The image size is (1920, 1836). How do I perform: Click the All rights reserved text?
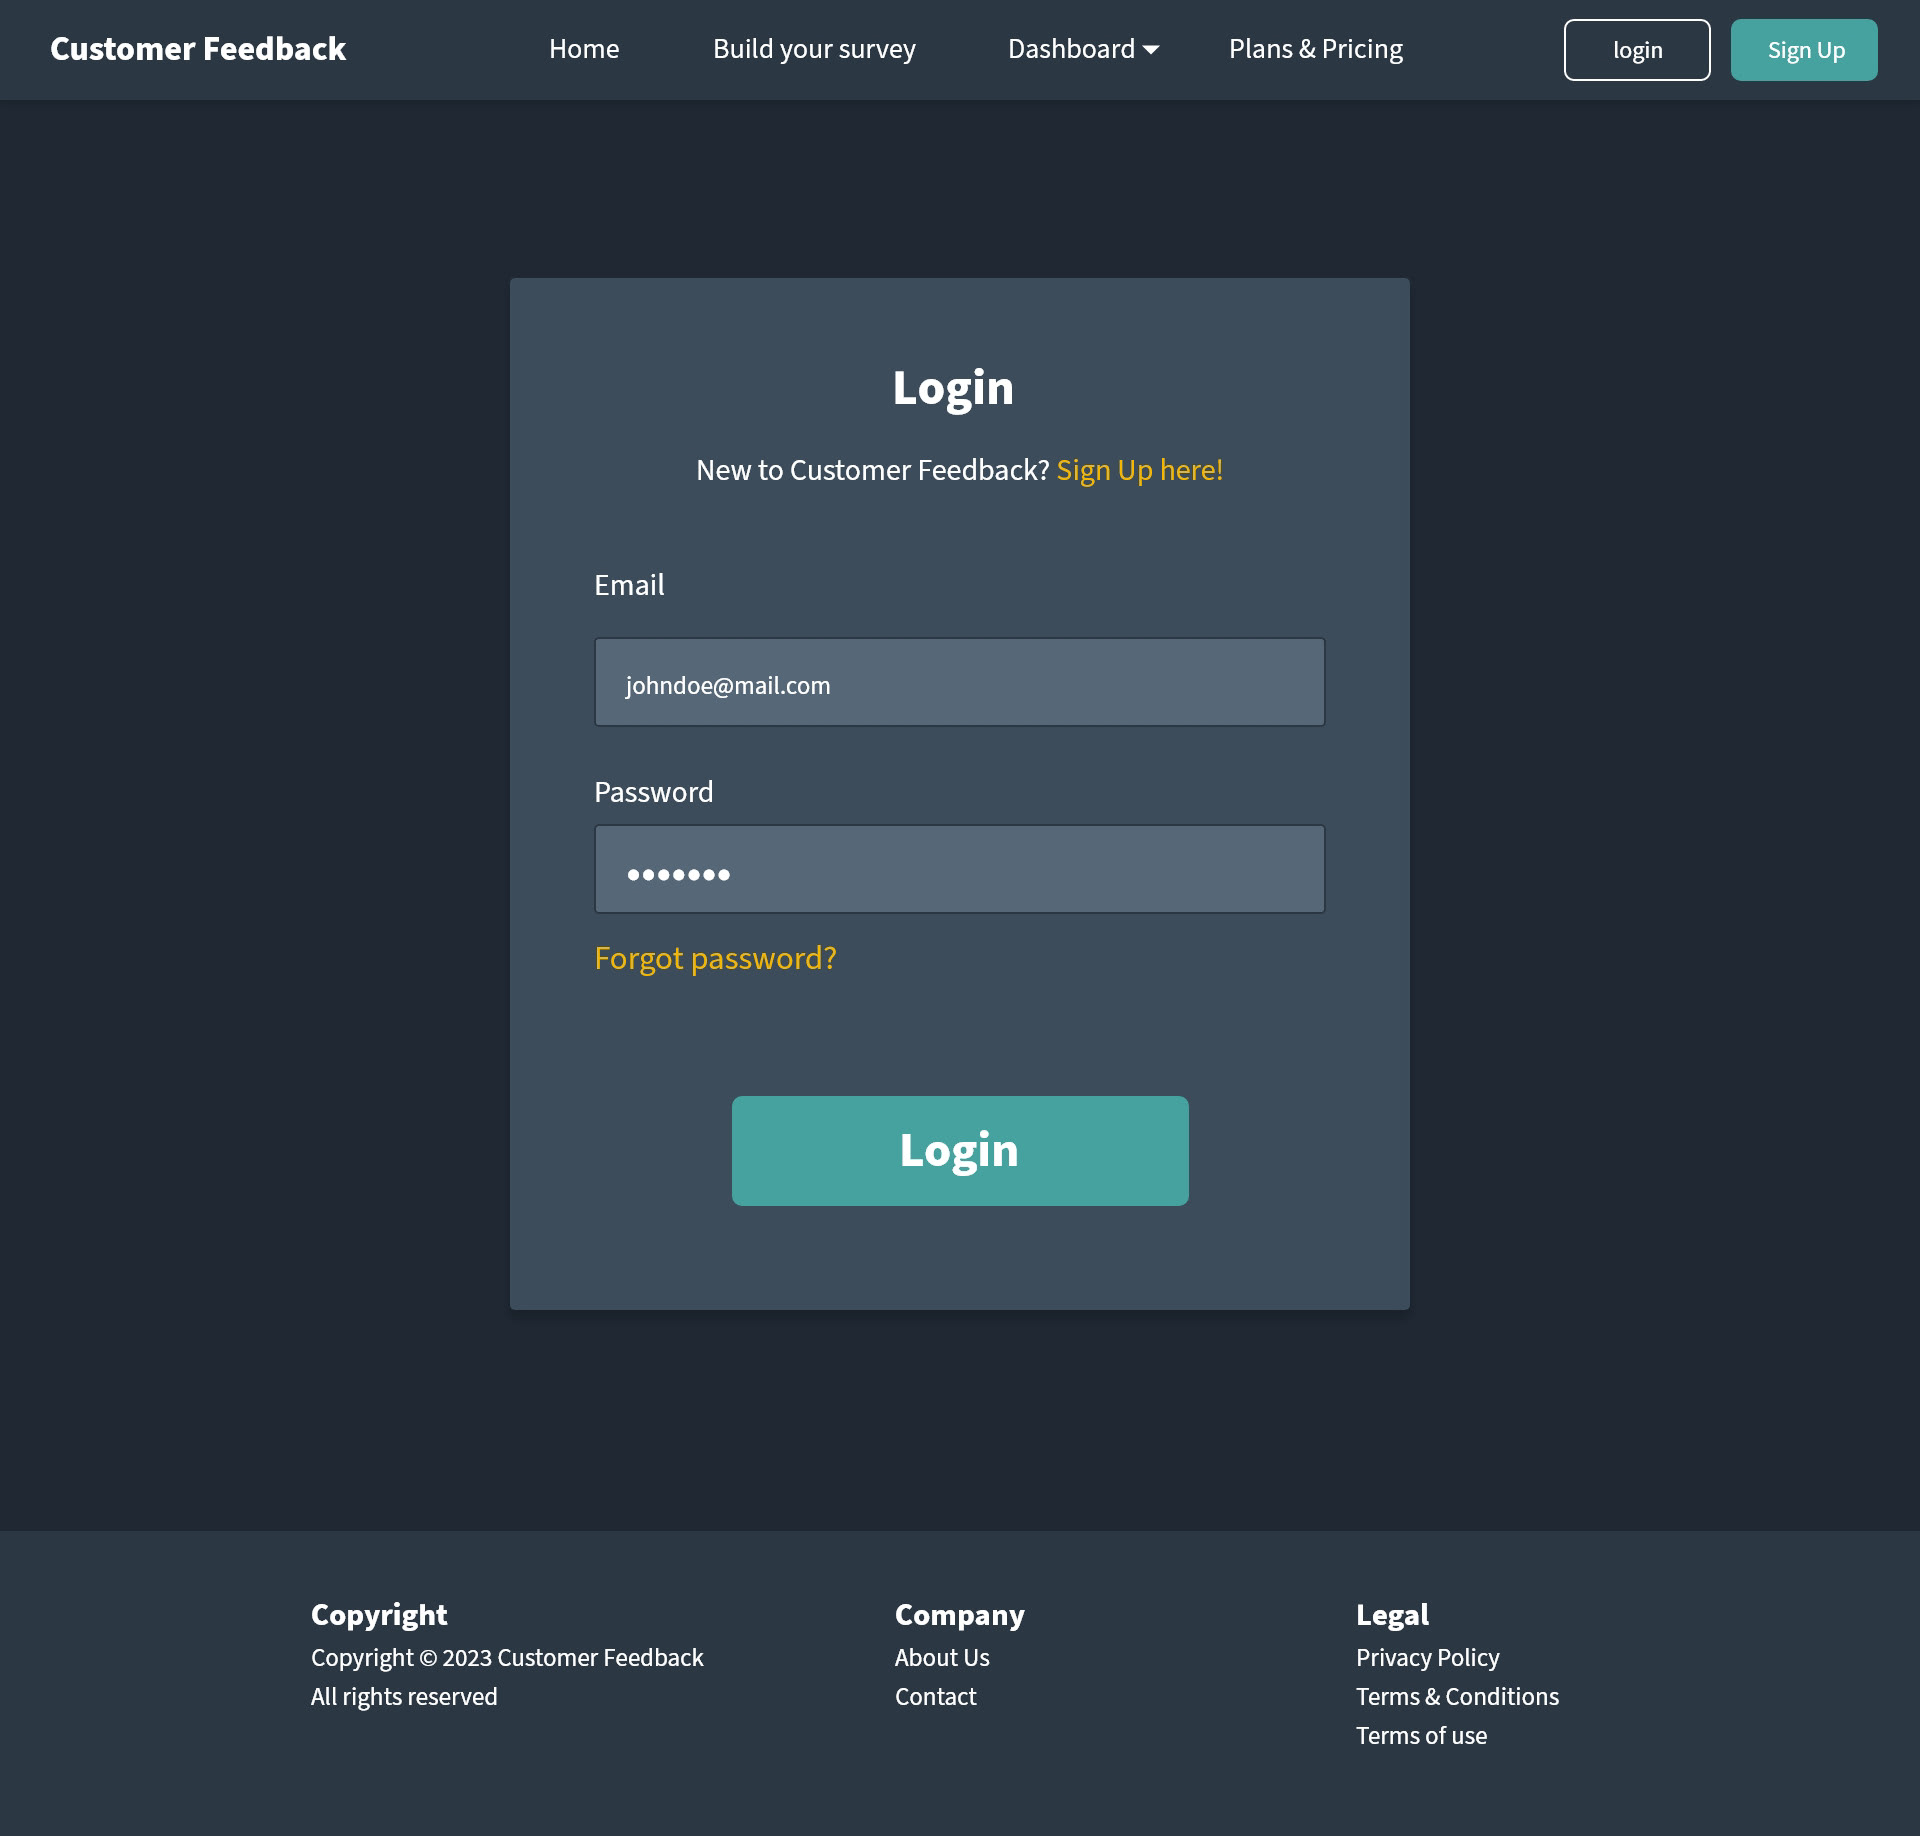pos(404,1697)
